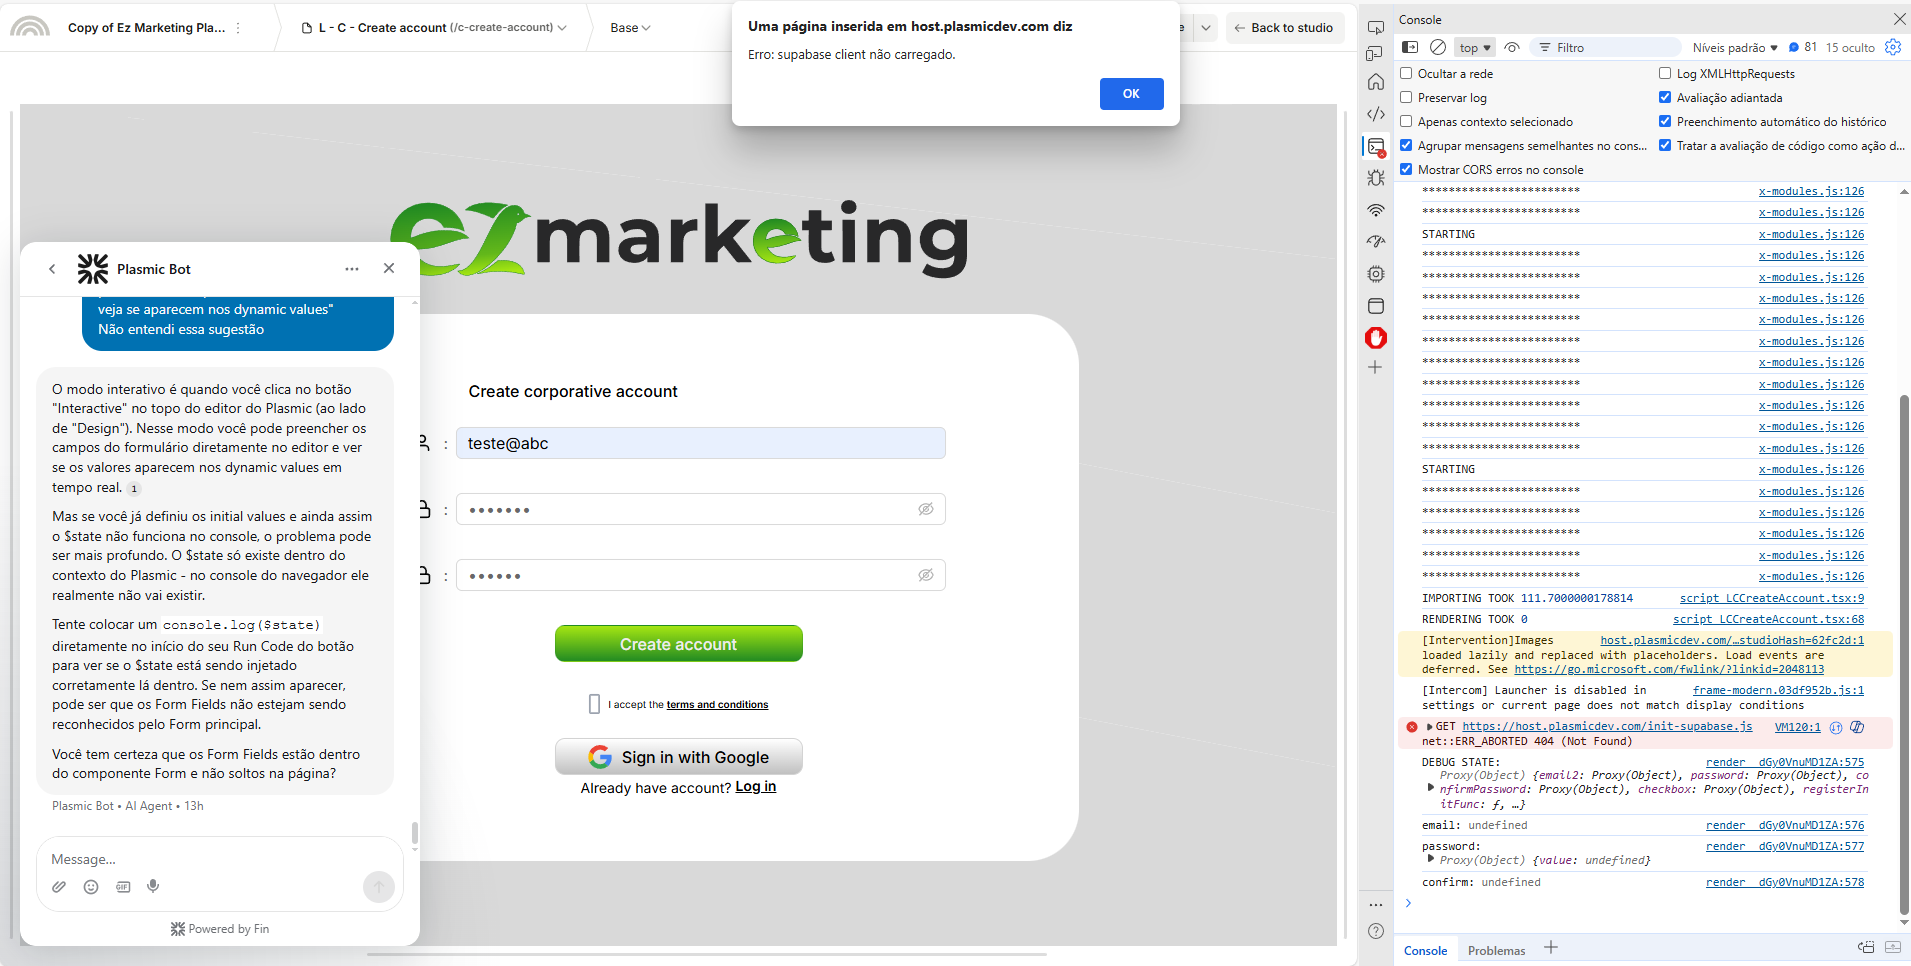Check the Ocultar a rede option
The image size is (1911, 966).
pyautogui.click(x=1406, y=74)
